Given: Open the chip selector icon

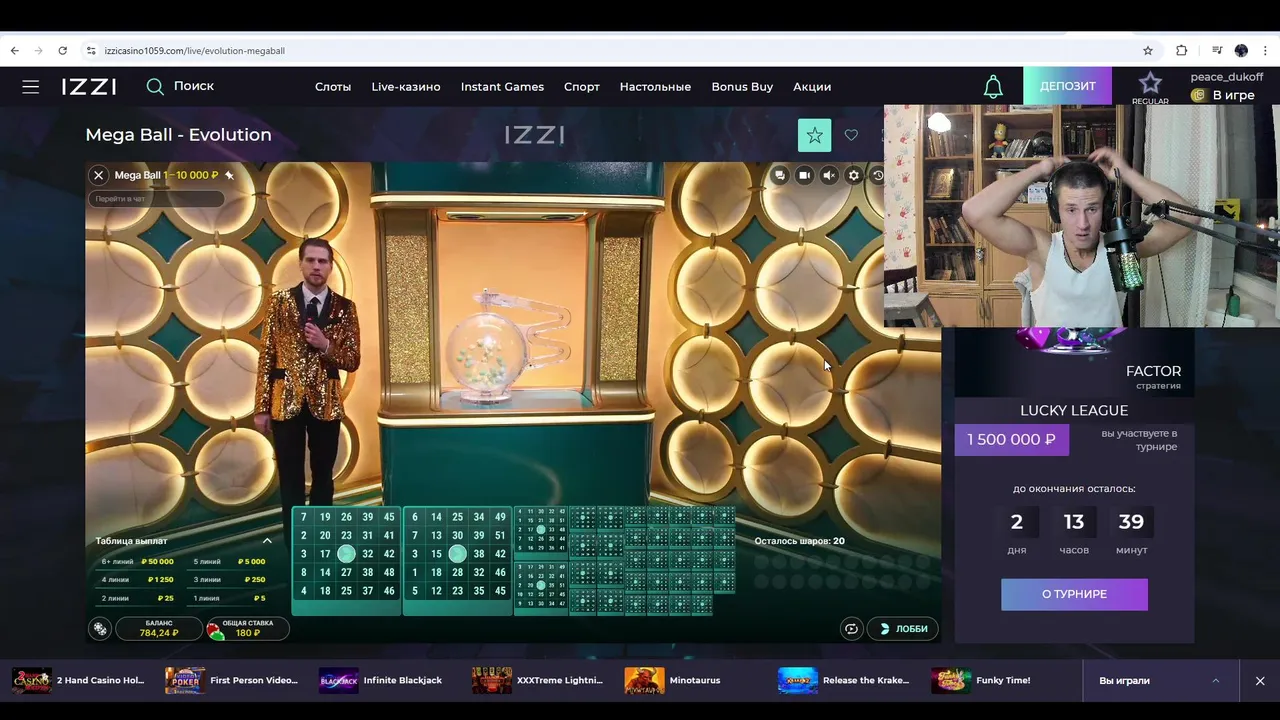Looking at the screenshot, I should point(100,629).
